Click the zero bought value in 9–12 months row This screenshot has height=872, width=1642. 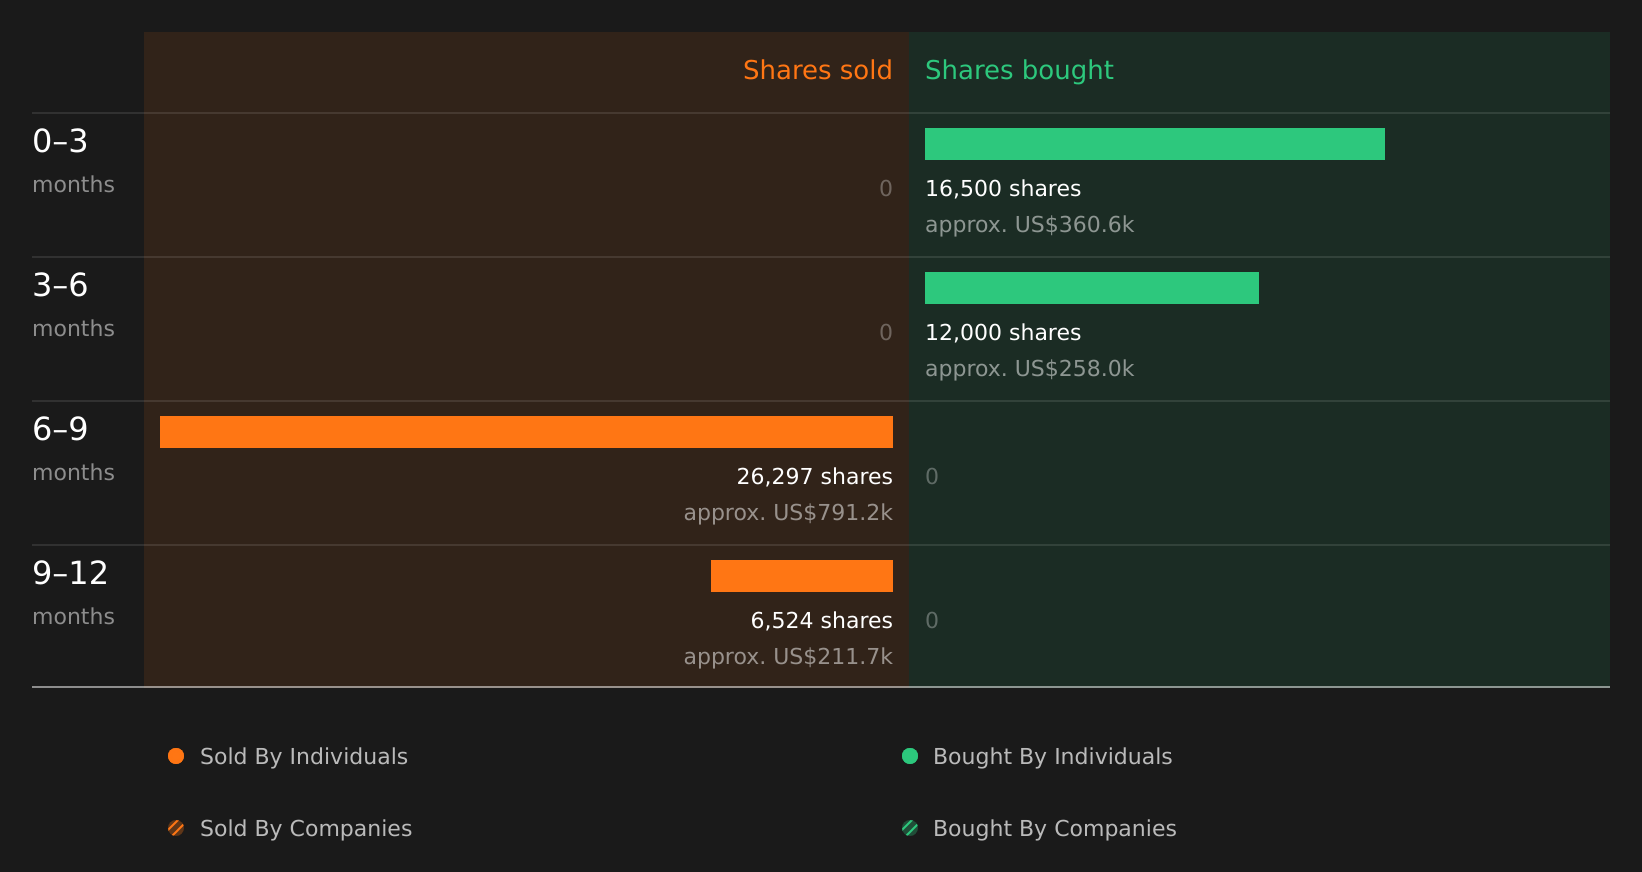pos(932,621)
